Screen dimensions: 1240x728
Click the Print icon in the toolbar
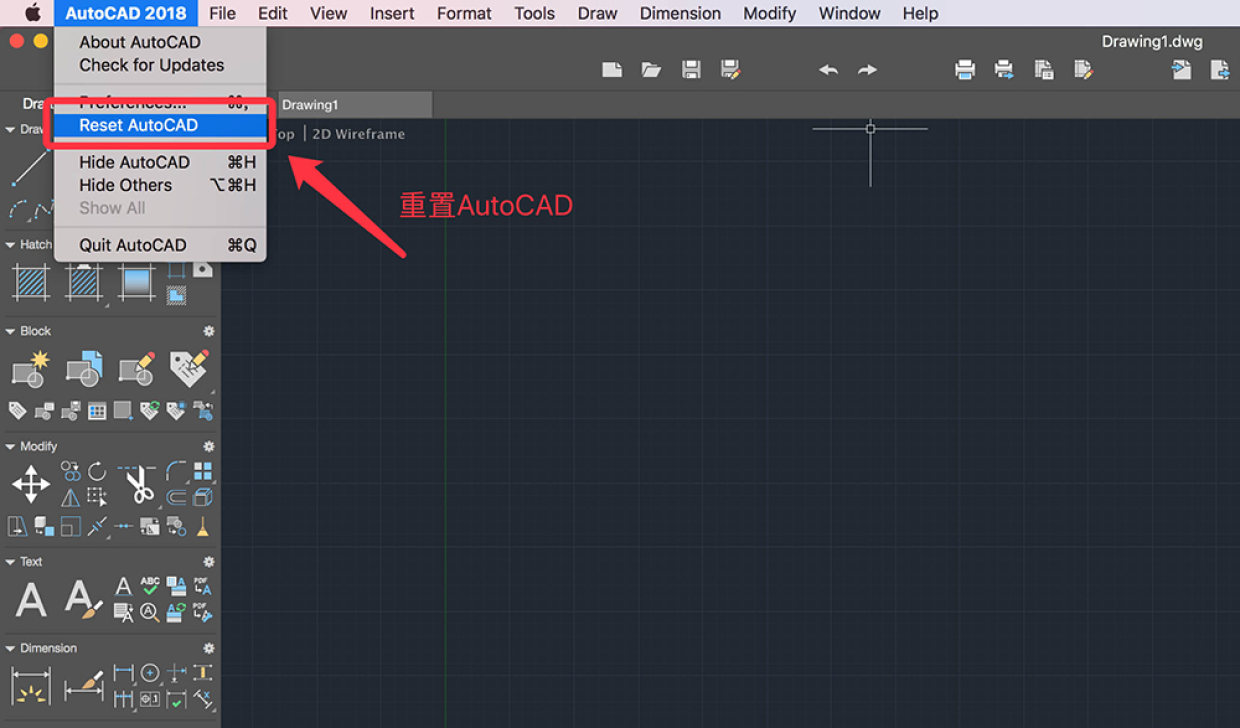click(x=965, y=69)
